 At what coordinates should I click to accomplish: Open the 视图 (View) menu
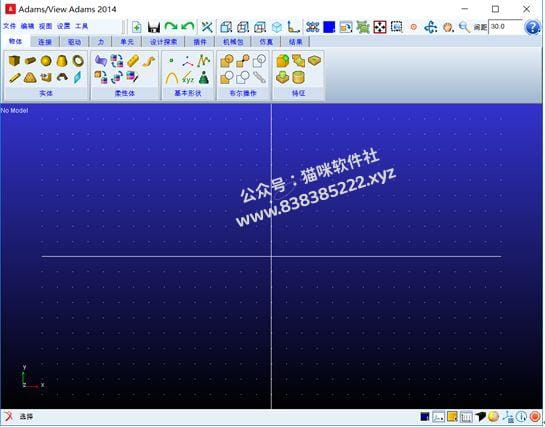[46, 26]
